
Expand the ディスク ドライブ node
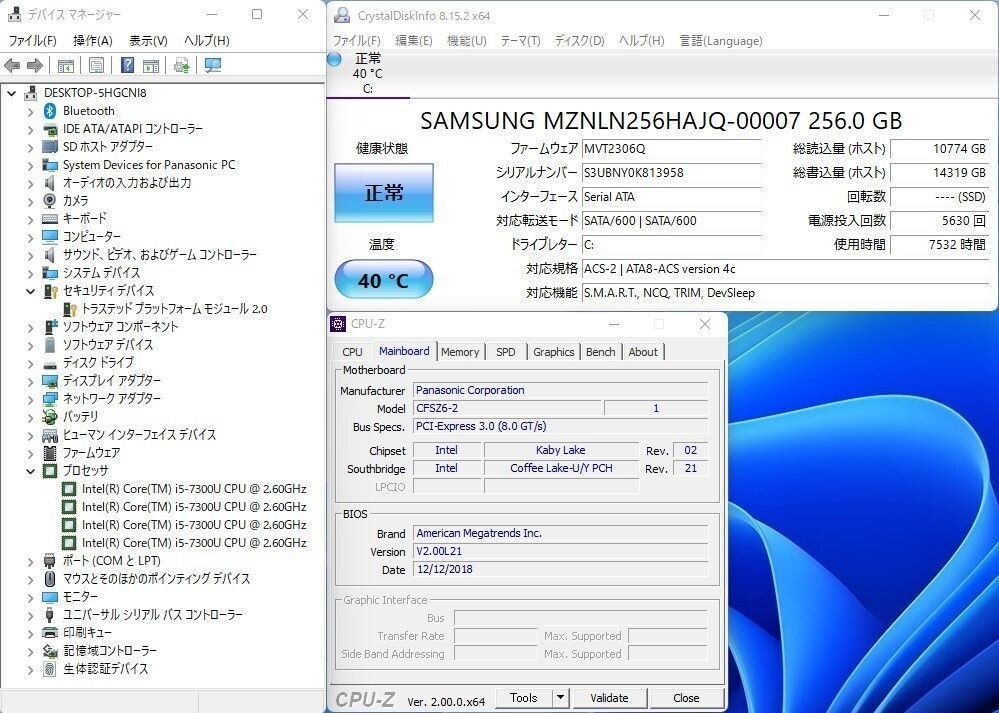[x=30, y=363]
